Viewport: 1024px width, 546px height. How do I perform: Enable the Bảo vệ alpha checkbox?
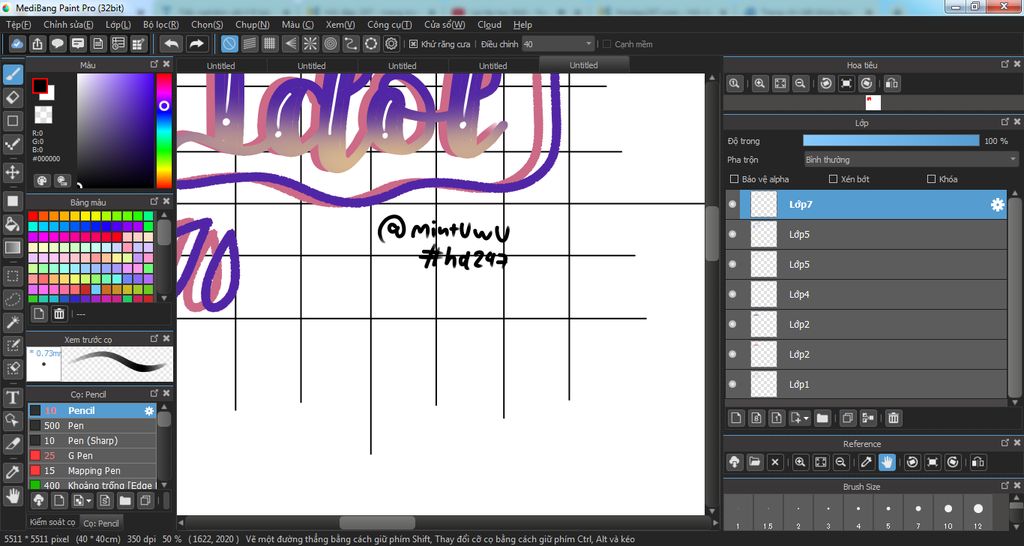[733, 179]
